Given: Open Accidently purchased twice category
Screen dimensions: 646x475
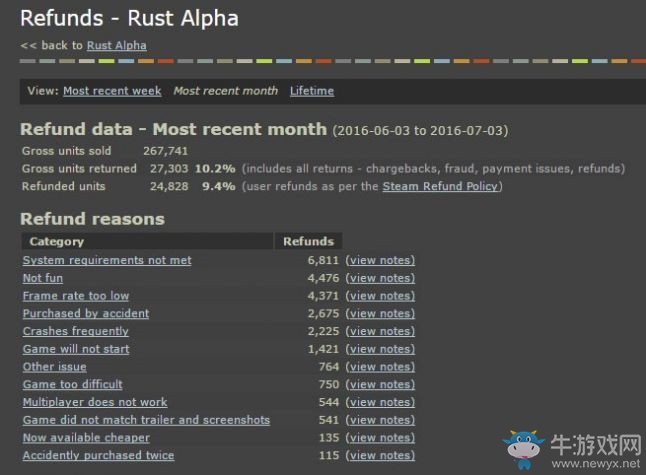Looking at the screenshot, I should point(98,455).
